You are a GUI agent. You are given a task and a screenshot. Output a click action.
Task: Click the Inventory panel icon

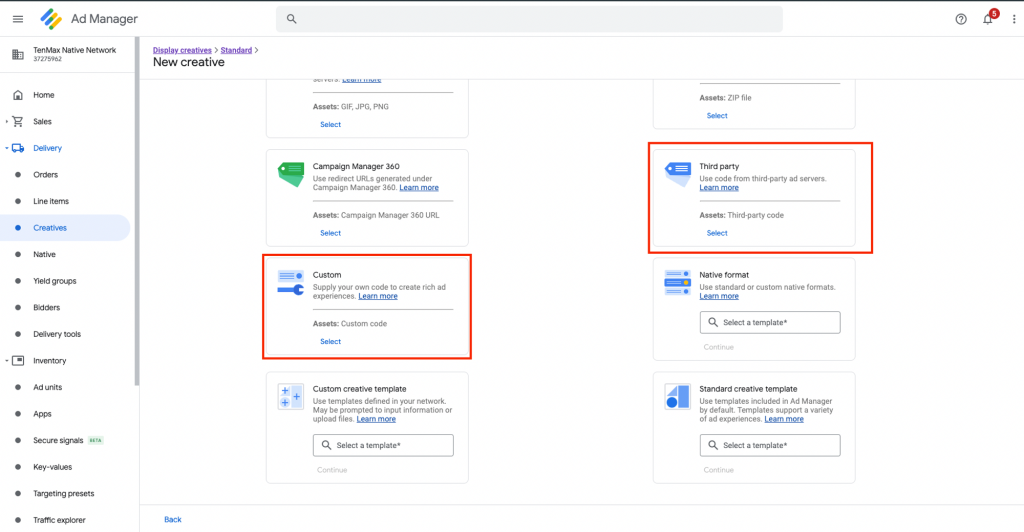(18, 360)
